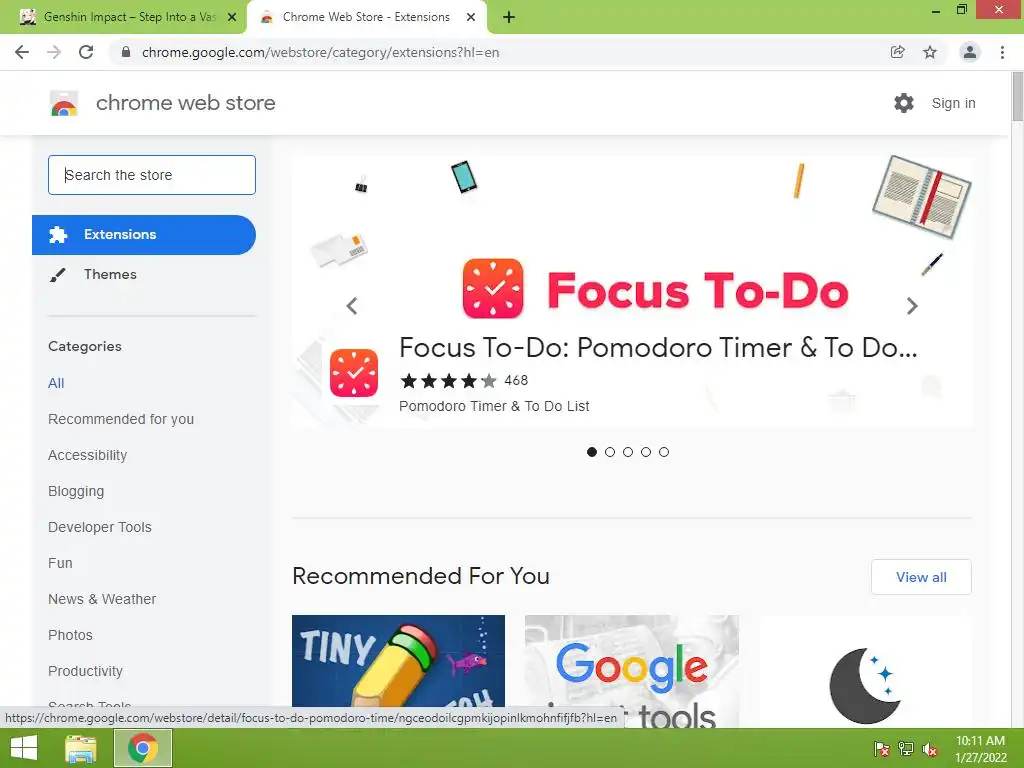Screen dimensions: 1024x768
Task: Choose the Photos category
Action: point(71,635)
